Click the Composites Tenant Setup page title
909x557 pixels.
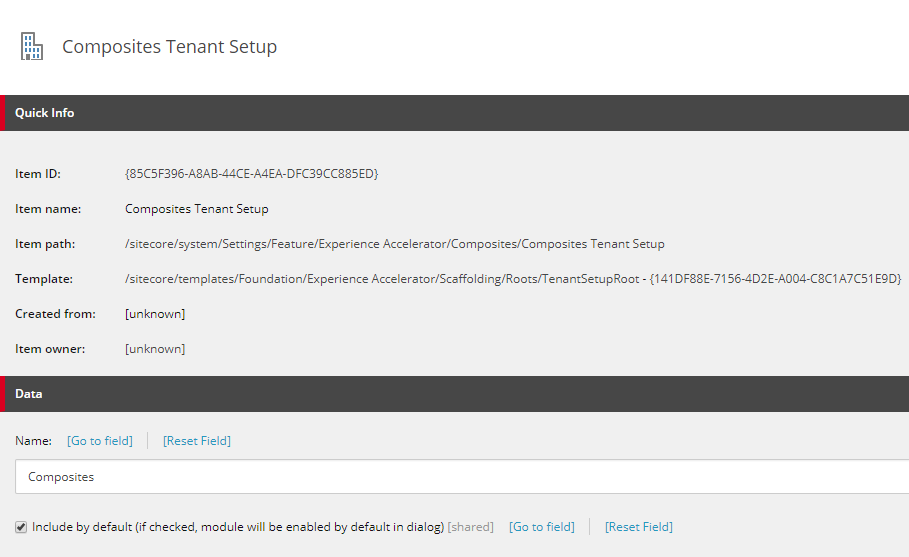(169, 46)
